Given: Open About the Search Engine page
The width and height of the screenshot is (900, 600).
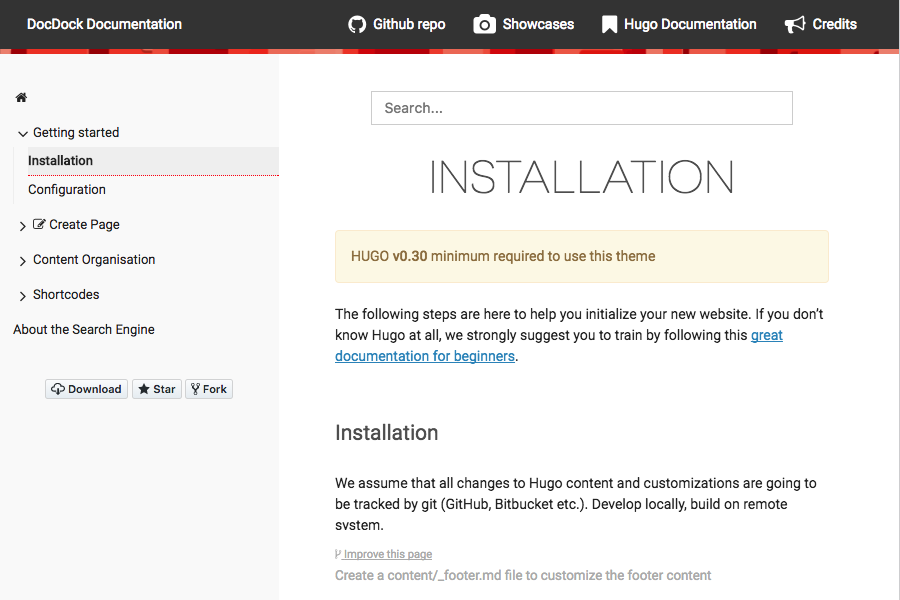Looking at the screenshot, I should 84,329.
